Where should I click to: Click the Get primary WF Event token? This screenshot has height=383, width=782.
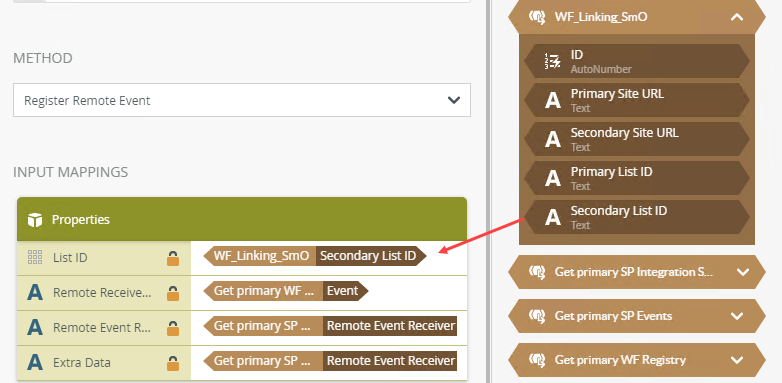tap(286, 291)
